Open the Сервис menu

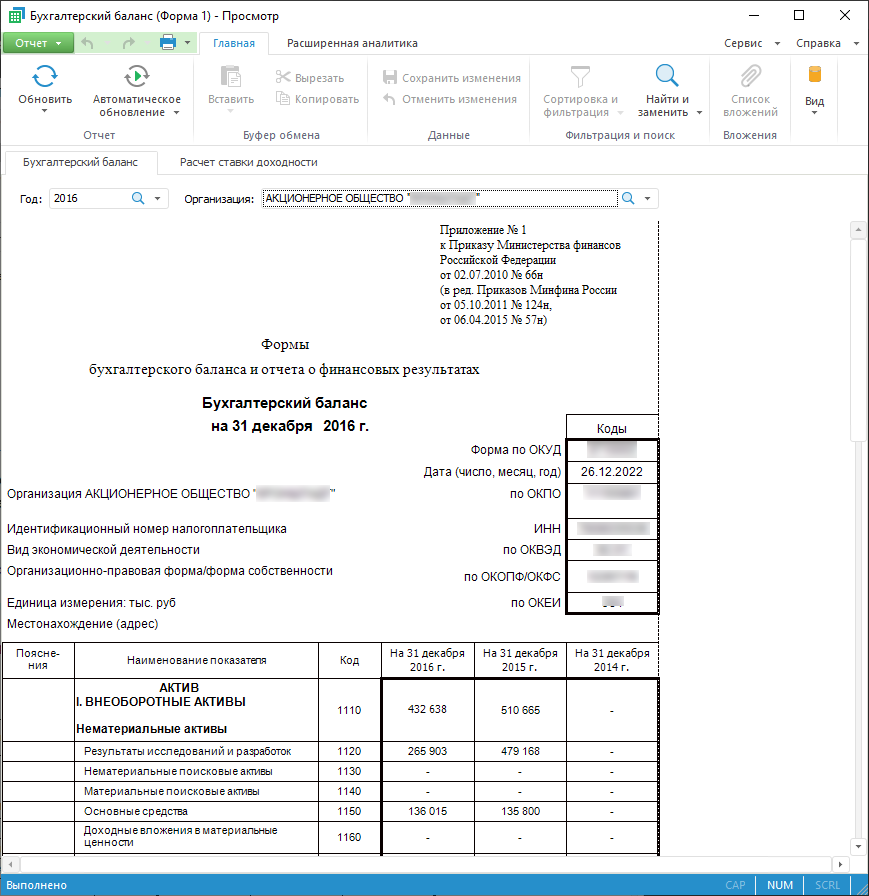(x=751, y=43)
